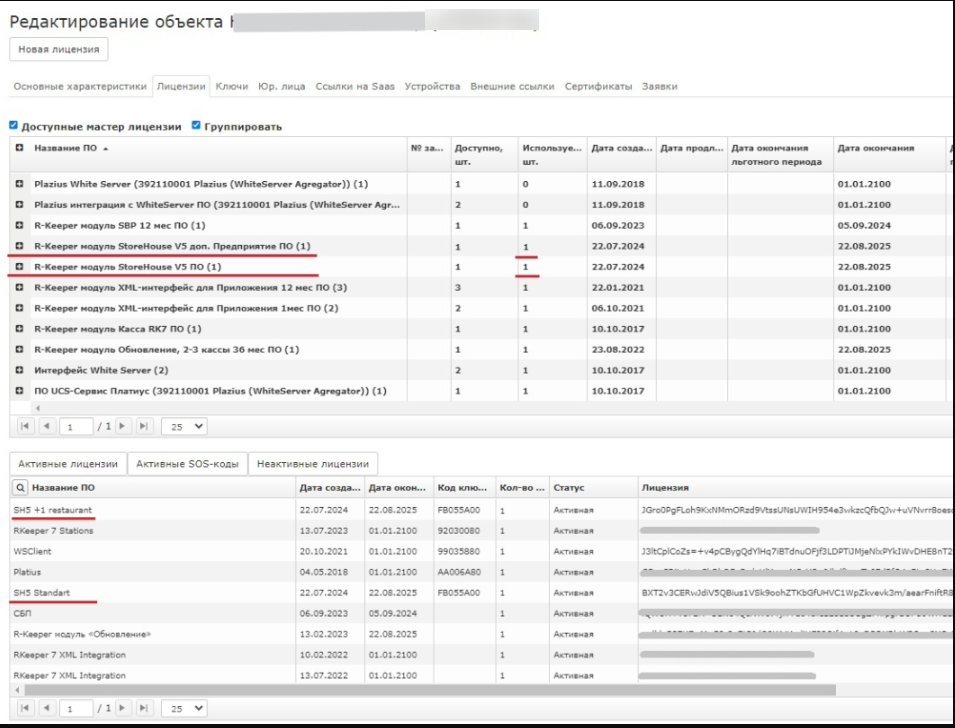Select the Сертификаты tab

[598, 87]
